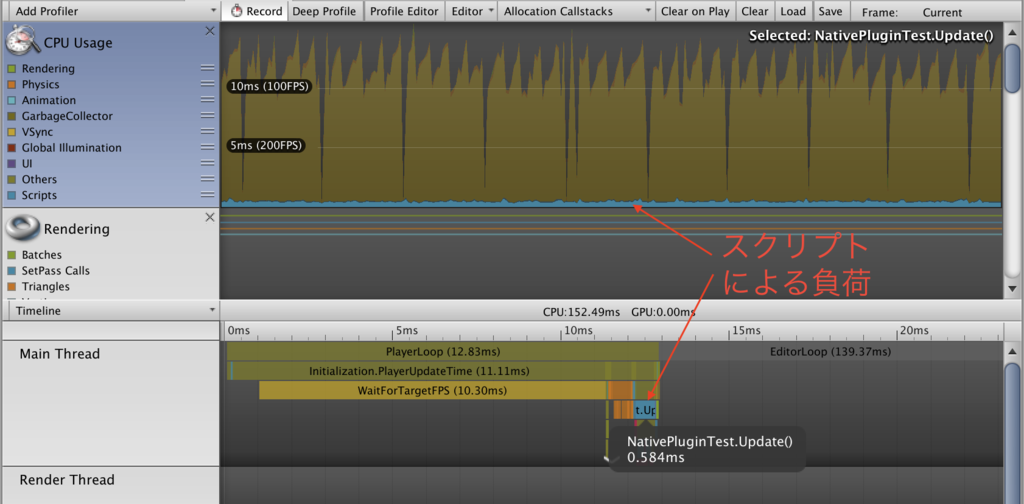Screen dimensions: 1024x504
Task: Toggle the Animation category color swatch
Action: pyautogui.click(x=11, y=101)
